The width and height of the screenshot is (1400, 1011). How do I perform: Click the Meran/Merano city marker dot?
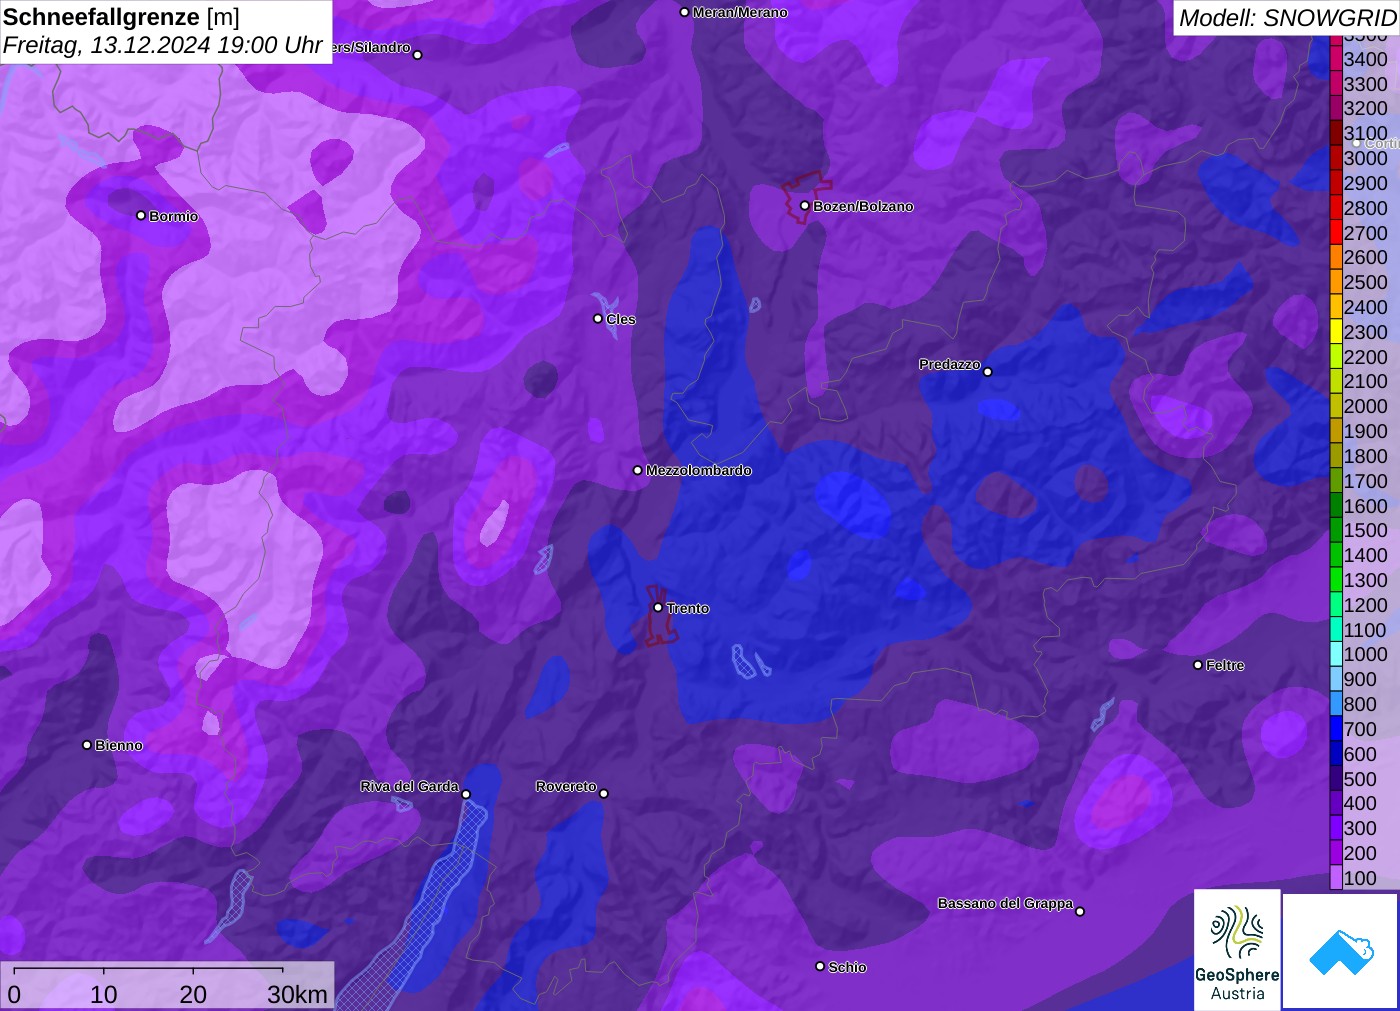(684, 12)
